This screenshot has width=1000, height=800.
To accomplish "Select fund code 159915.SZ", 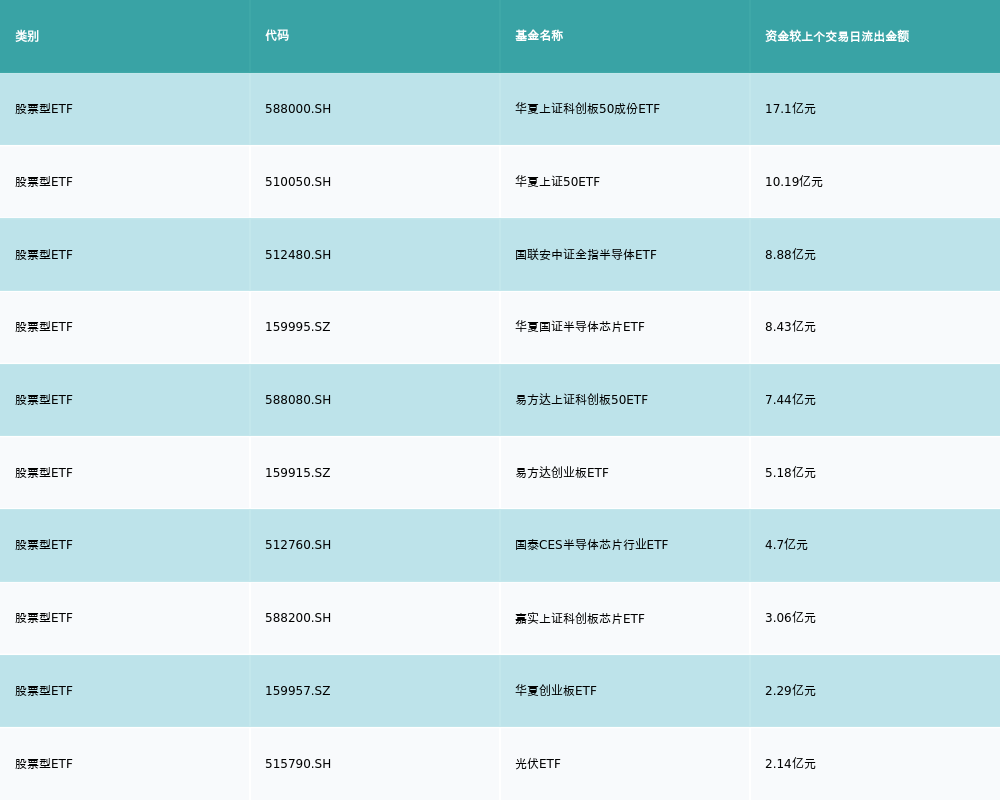I will [297, 473].
